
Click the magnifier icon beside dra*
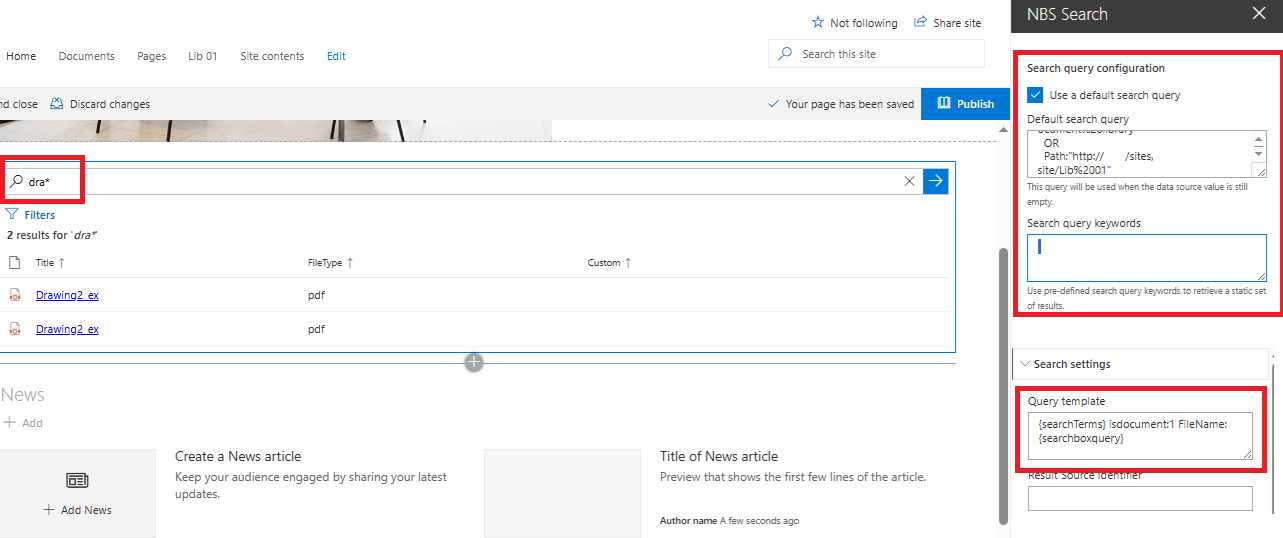click(x=17, y=182)
